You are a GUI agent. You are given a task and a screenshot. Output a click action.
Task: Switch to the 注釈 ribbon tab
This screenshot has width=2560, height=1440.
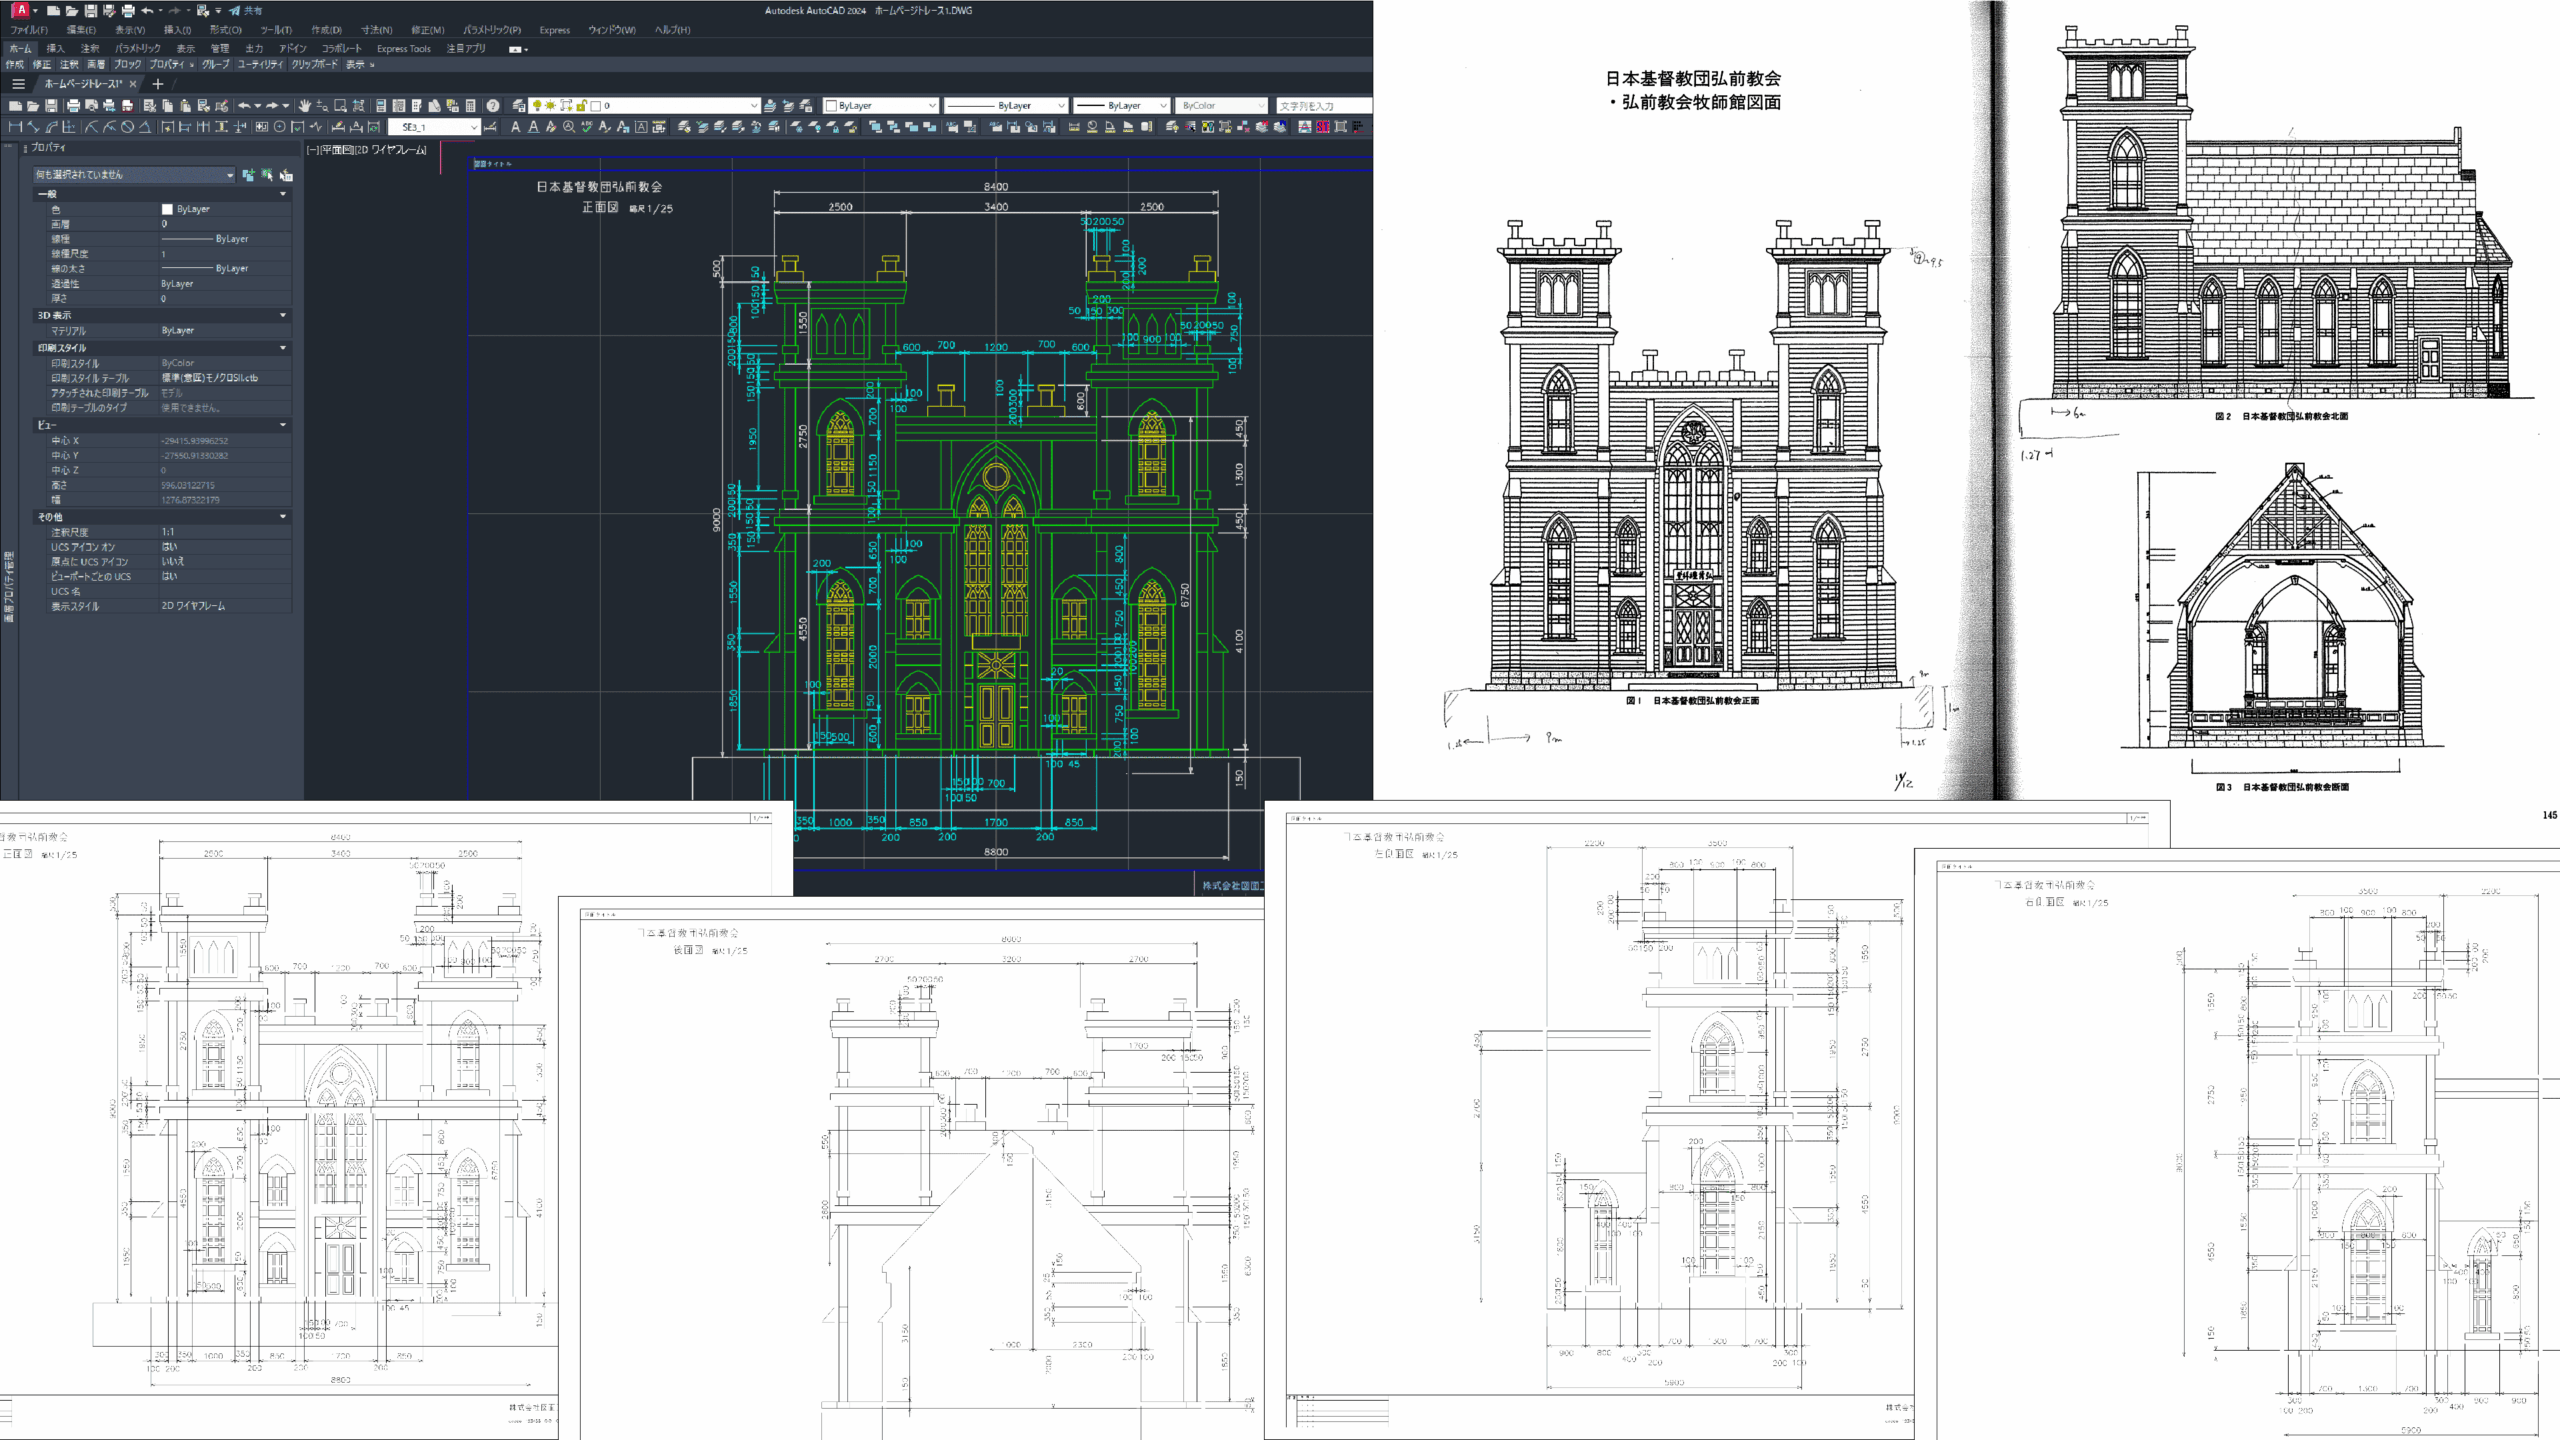90,48
